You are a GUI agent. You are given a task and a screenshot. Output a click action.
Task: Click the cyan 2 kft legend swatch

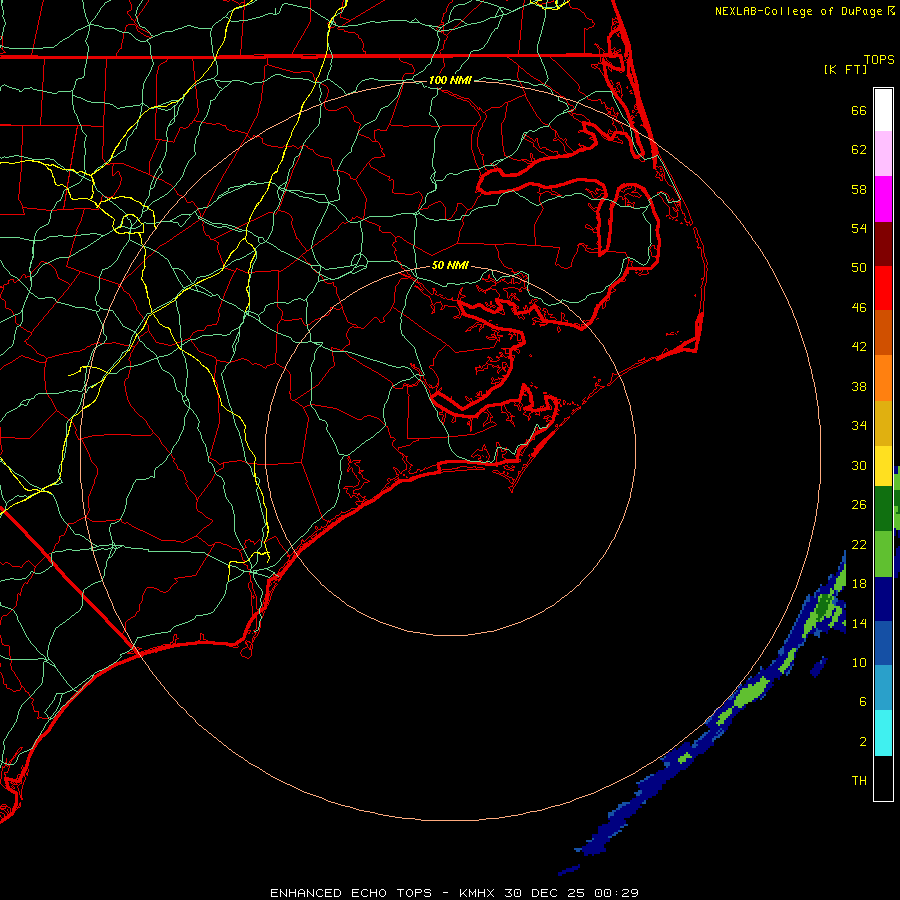click(883, 732)
